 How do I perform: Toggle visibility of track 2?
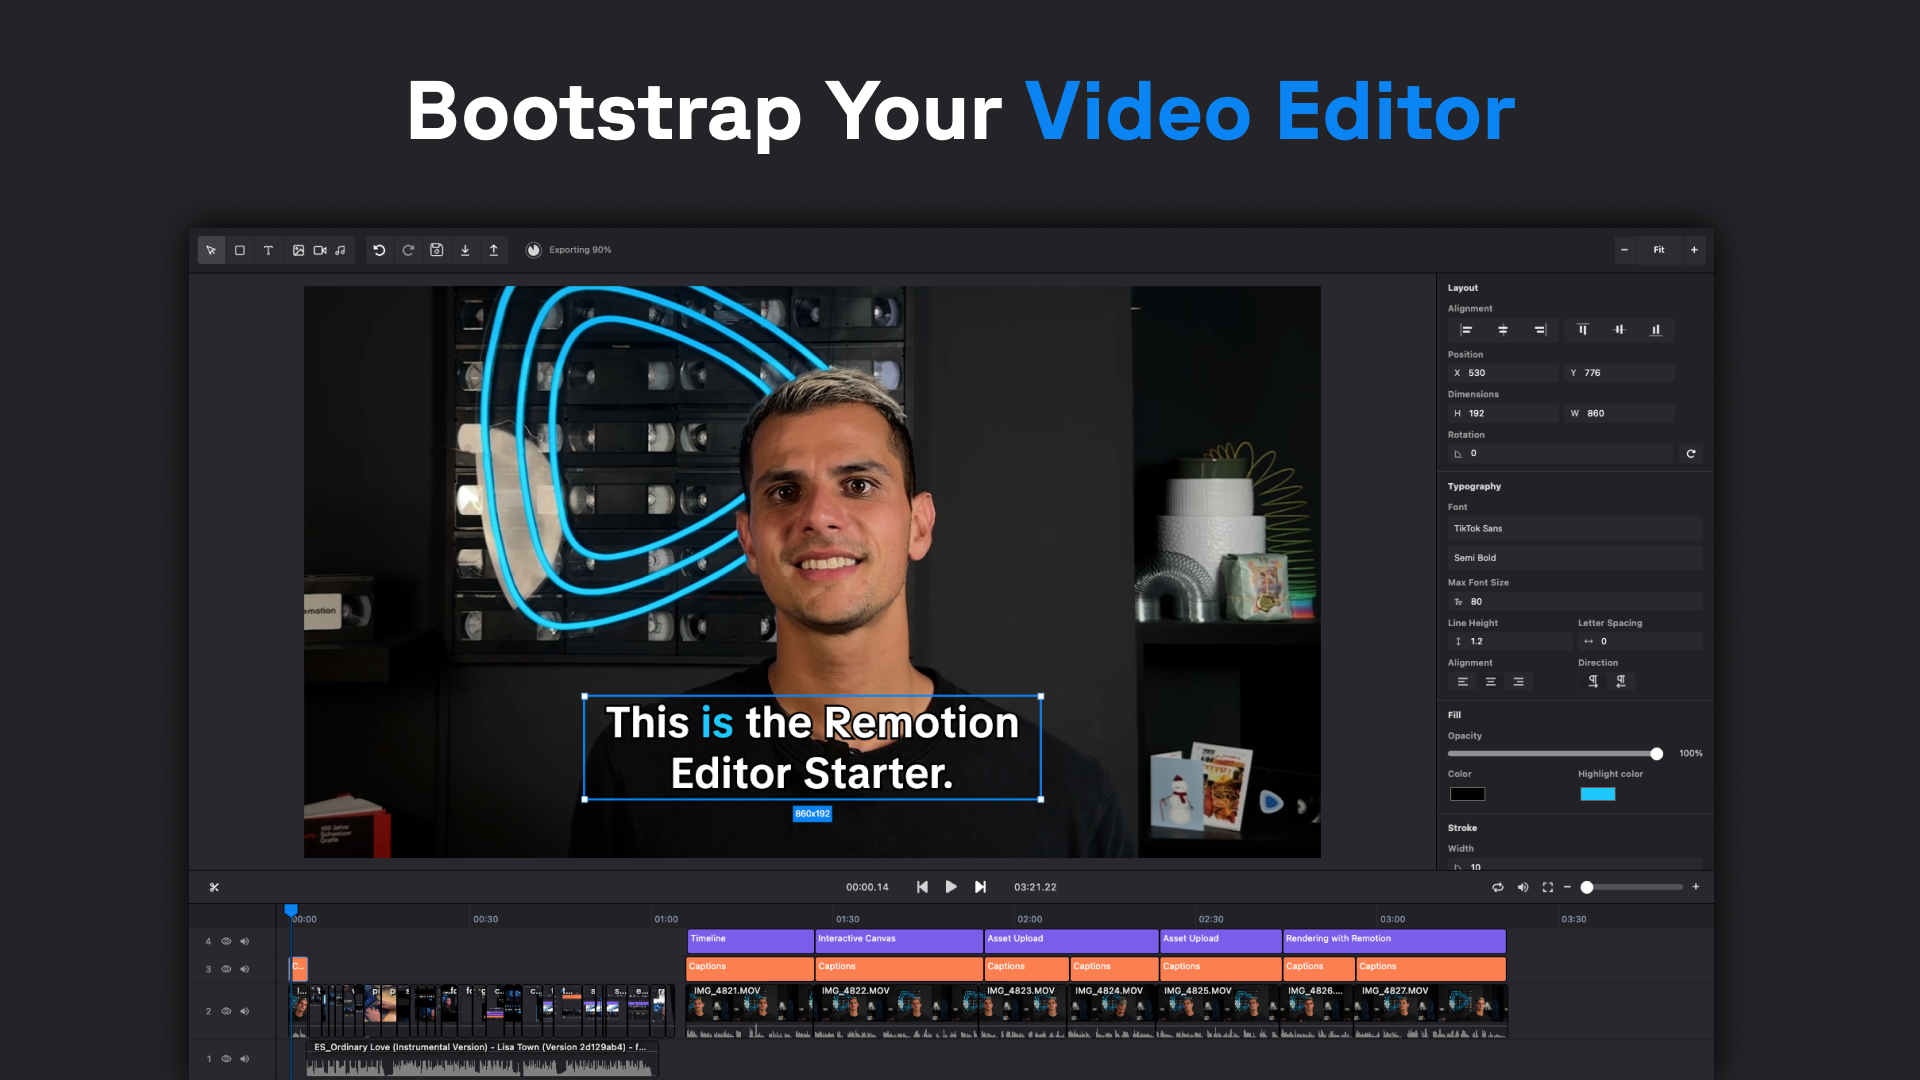point(226,1011)
